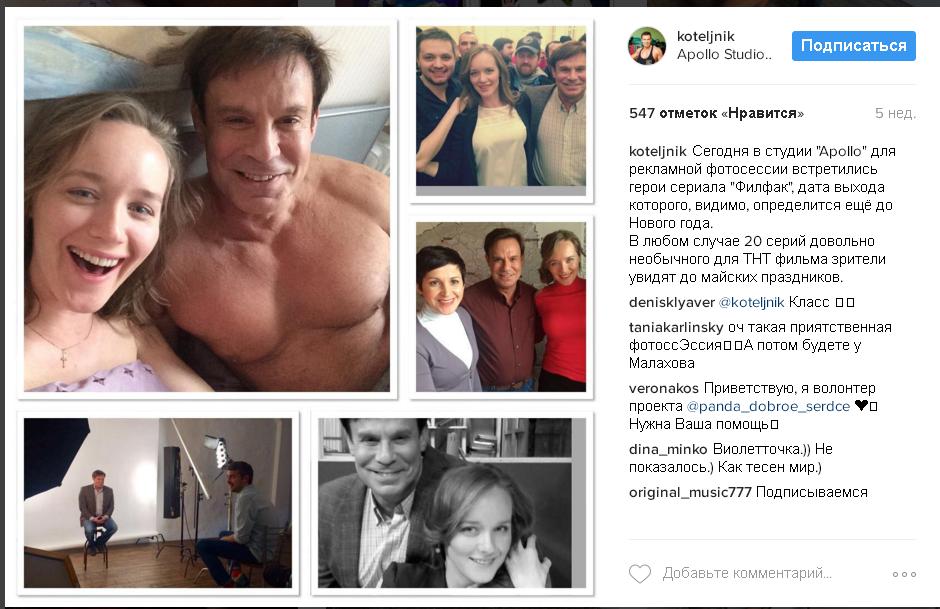Image resolution: width=940 pixels, height=609 pixels.
Task: Open the koteljnik username in the header
Action: pyautogui.click(x=706, y=36)
